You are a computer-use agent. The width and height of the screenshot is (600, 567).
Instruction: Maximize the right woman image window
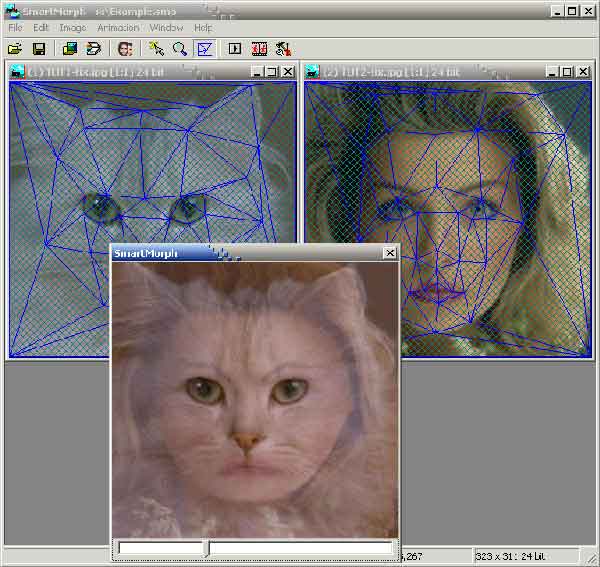click(567, 72)
